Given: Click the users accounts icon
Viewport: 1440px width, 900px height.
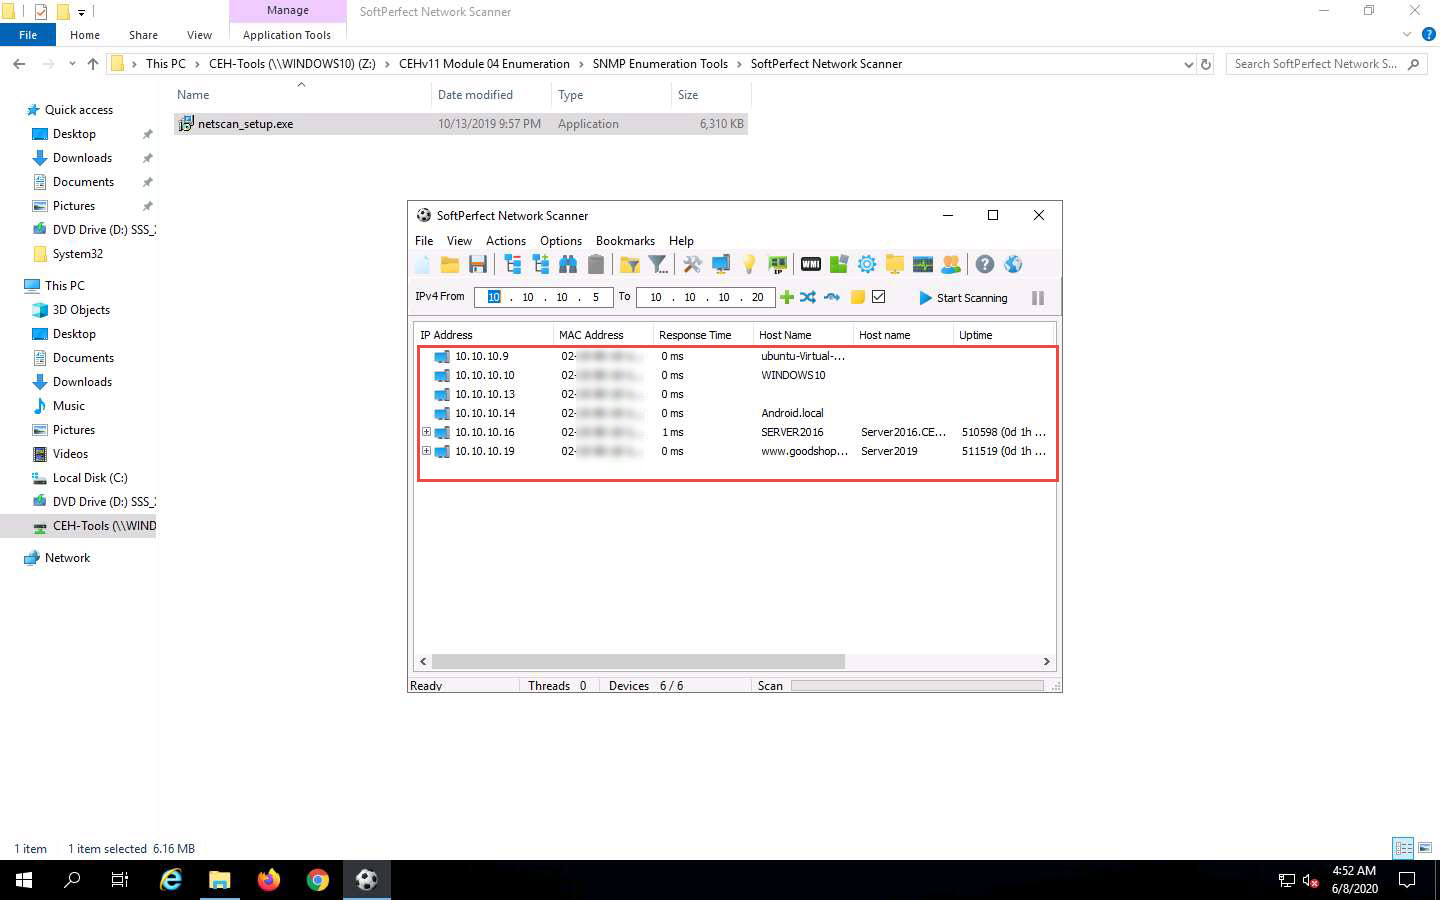Looking at the screenshot, I should point(951,265).
